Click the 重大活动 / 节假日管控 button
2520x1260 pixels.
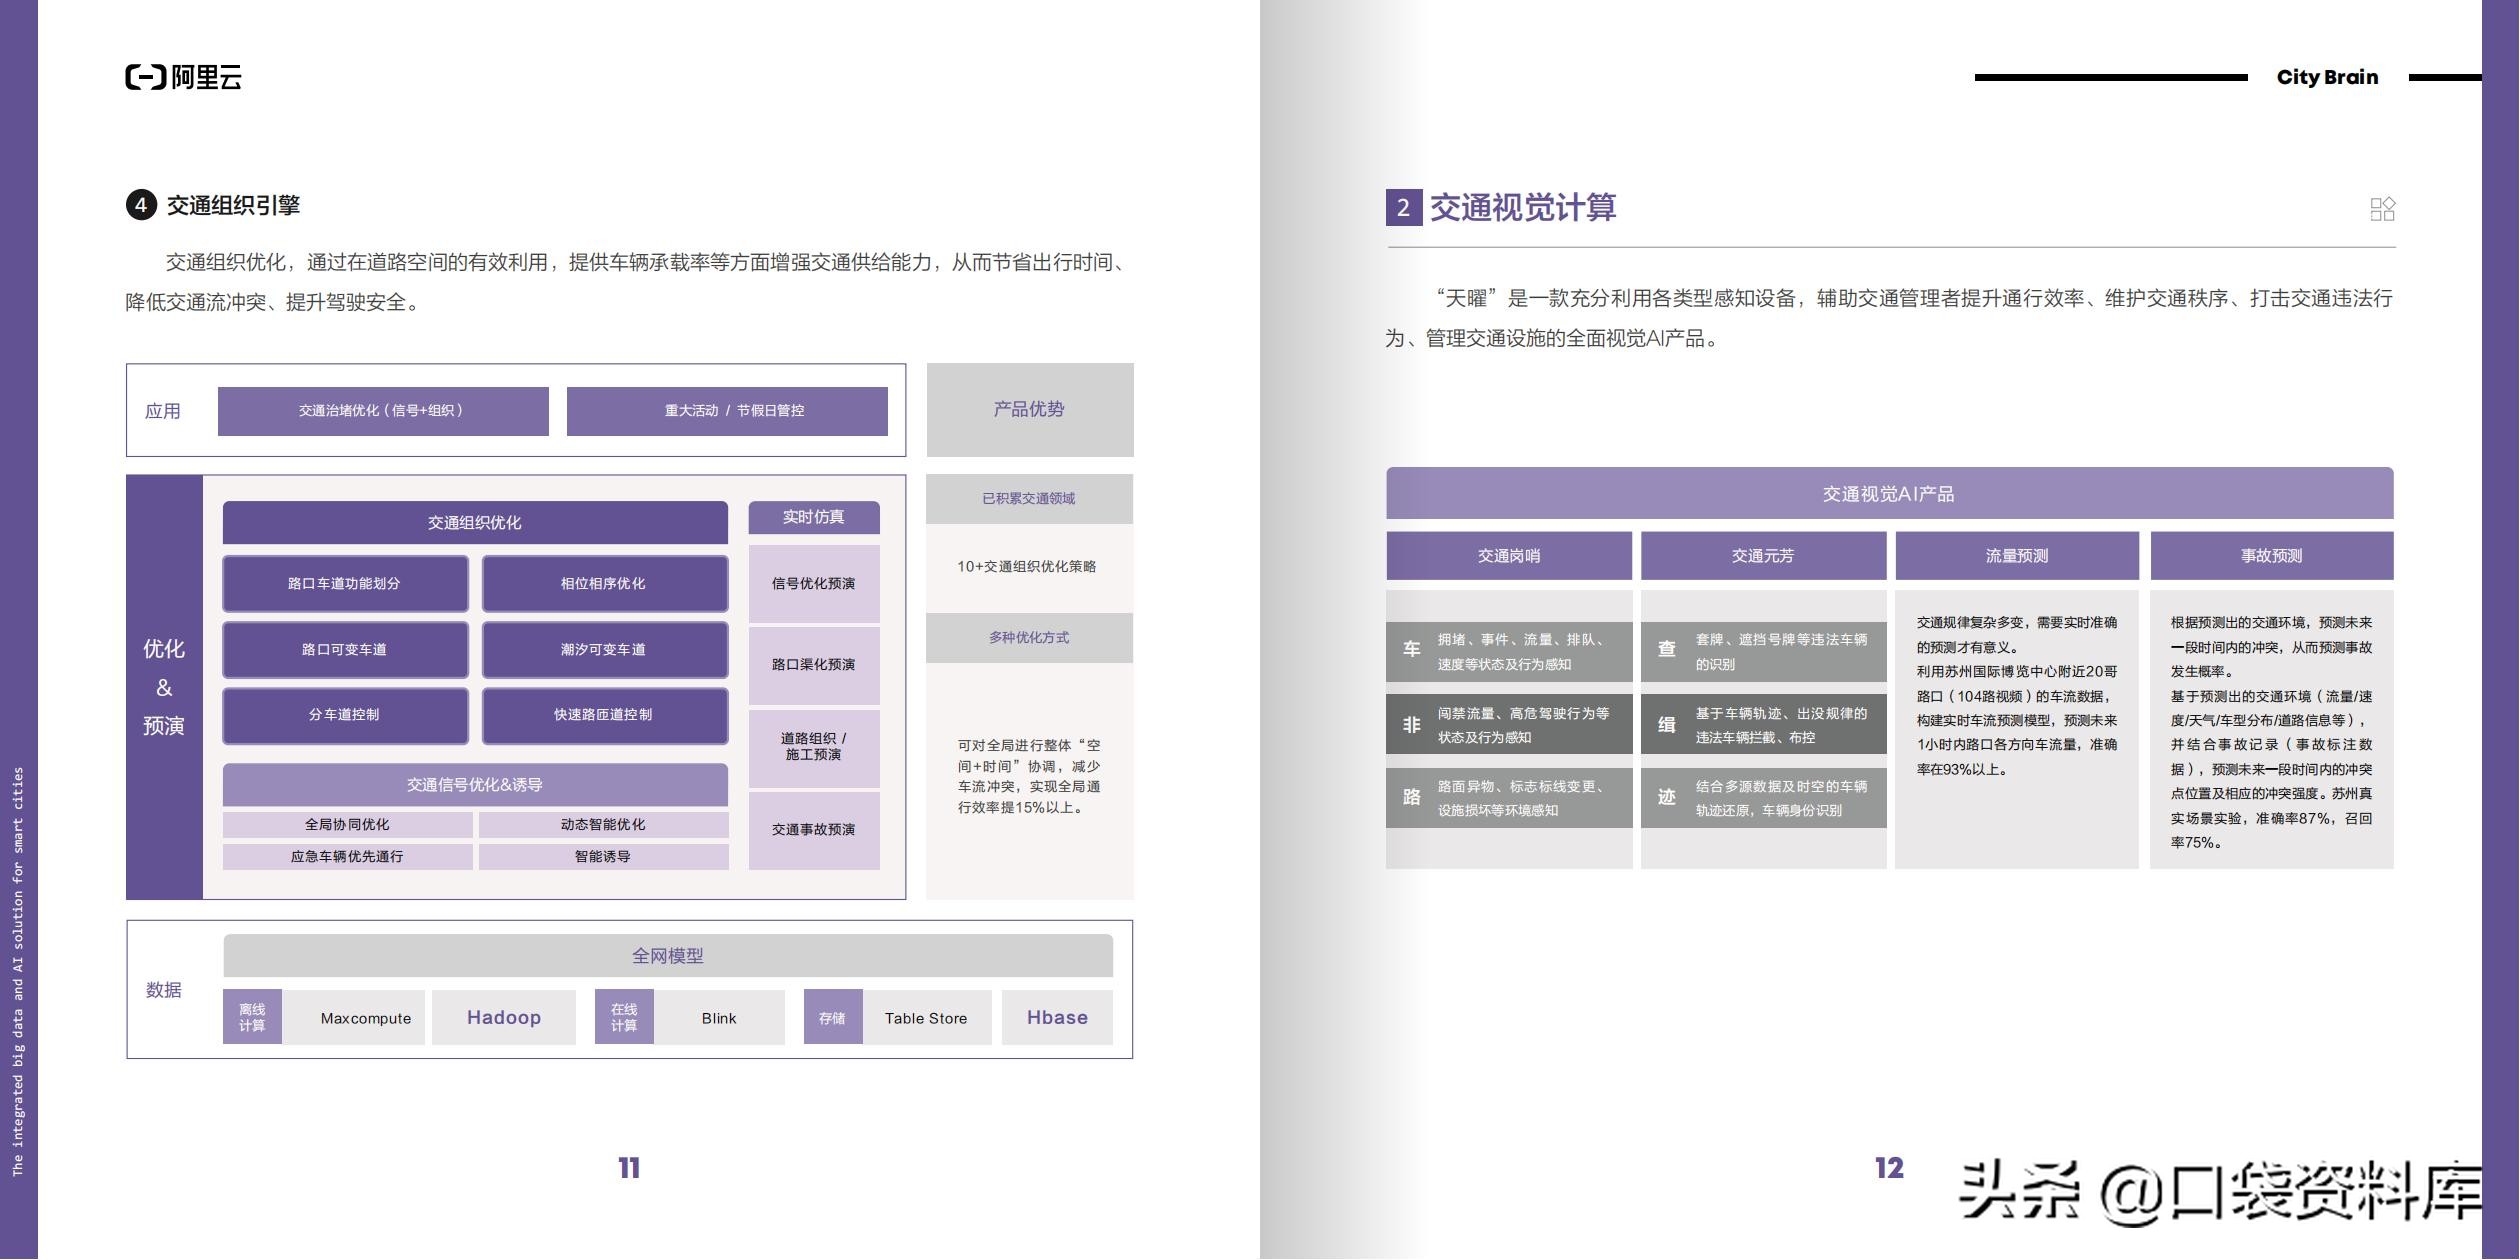tap(727, 411)
